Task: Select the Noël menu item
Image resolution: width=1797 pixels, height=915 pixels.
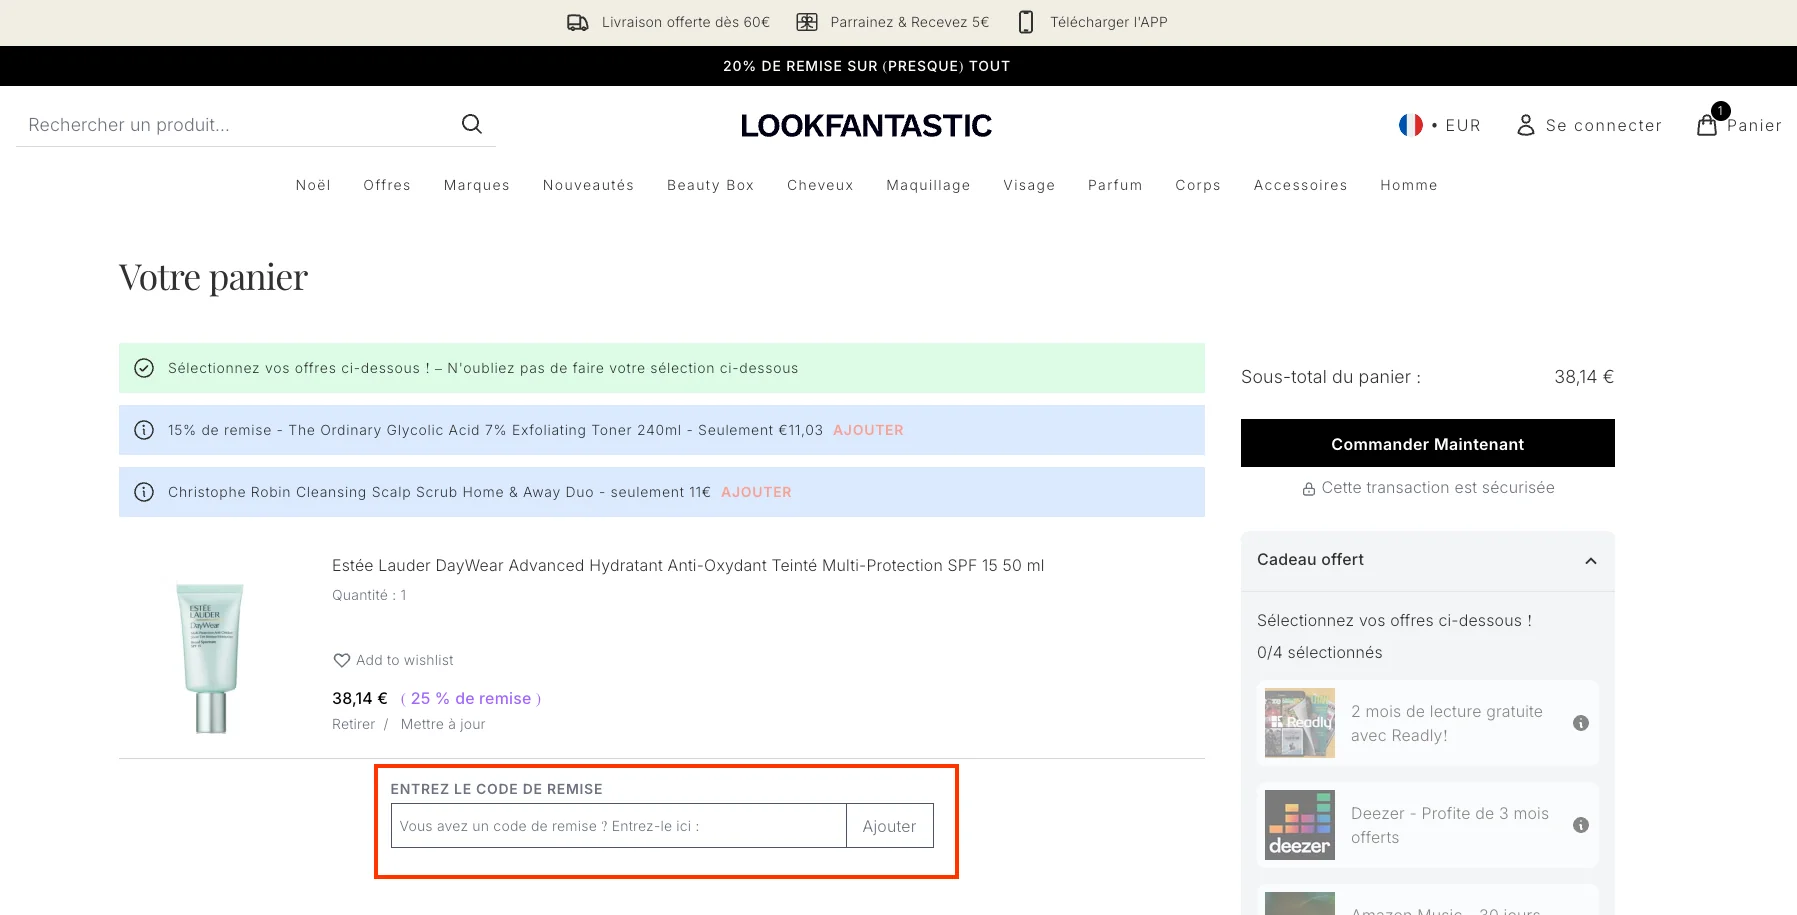Action: coord(313,185)
